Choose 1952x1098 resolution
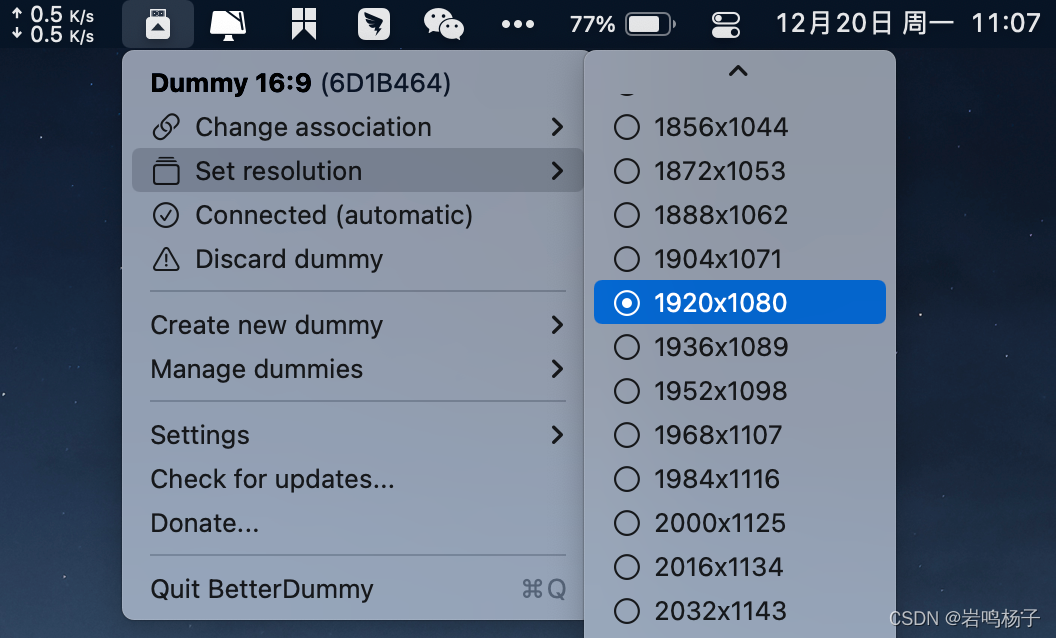The width and height of the screenshot is (1056, 638). pos(739,391)
